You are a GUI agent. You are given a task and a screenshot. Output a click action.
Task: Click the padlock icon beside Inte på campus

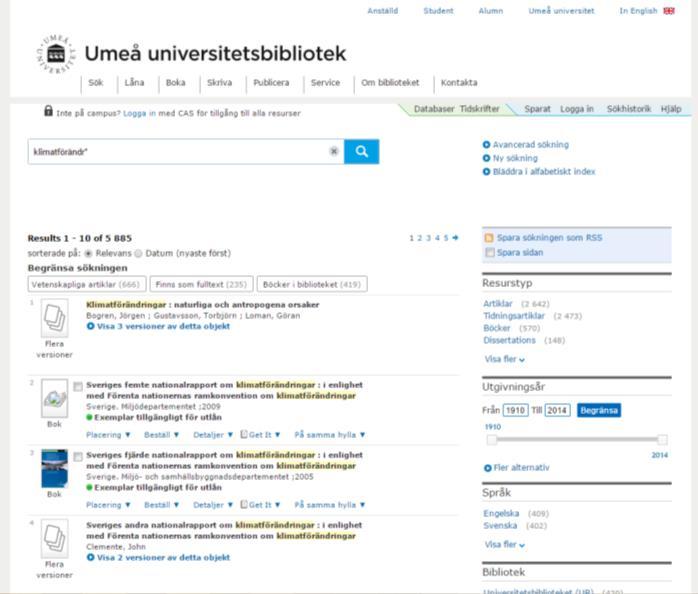pos(49,111)
